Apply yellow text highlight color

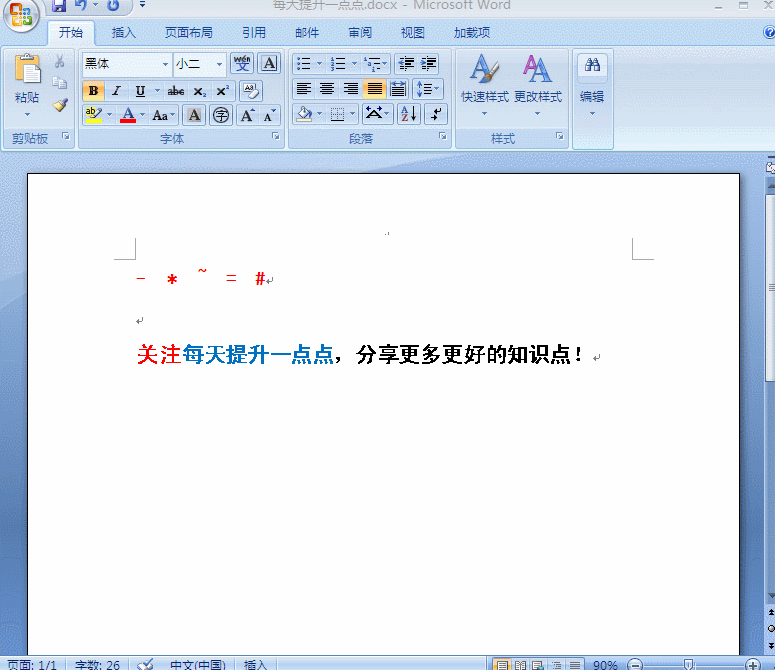(93, 115)
